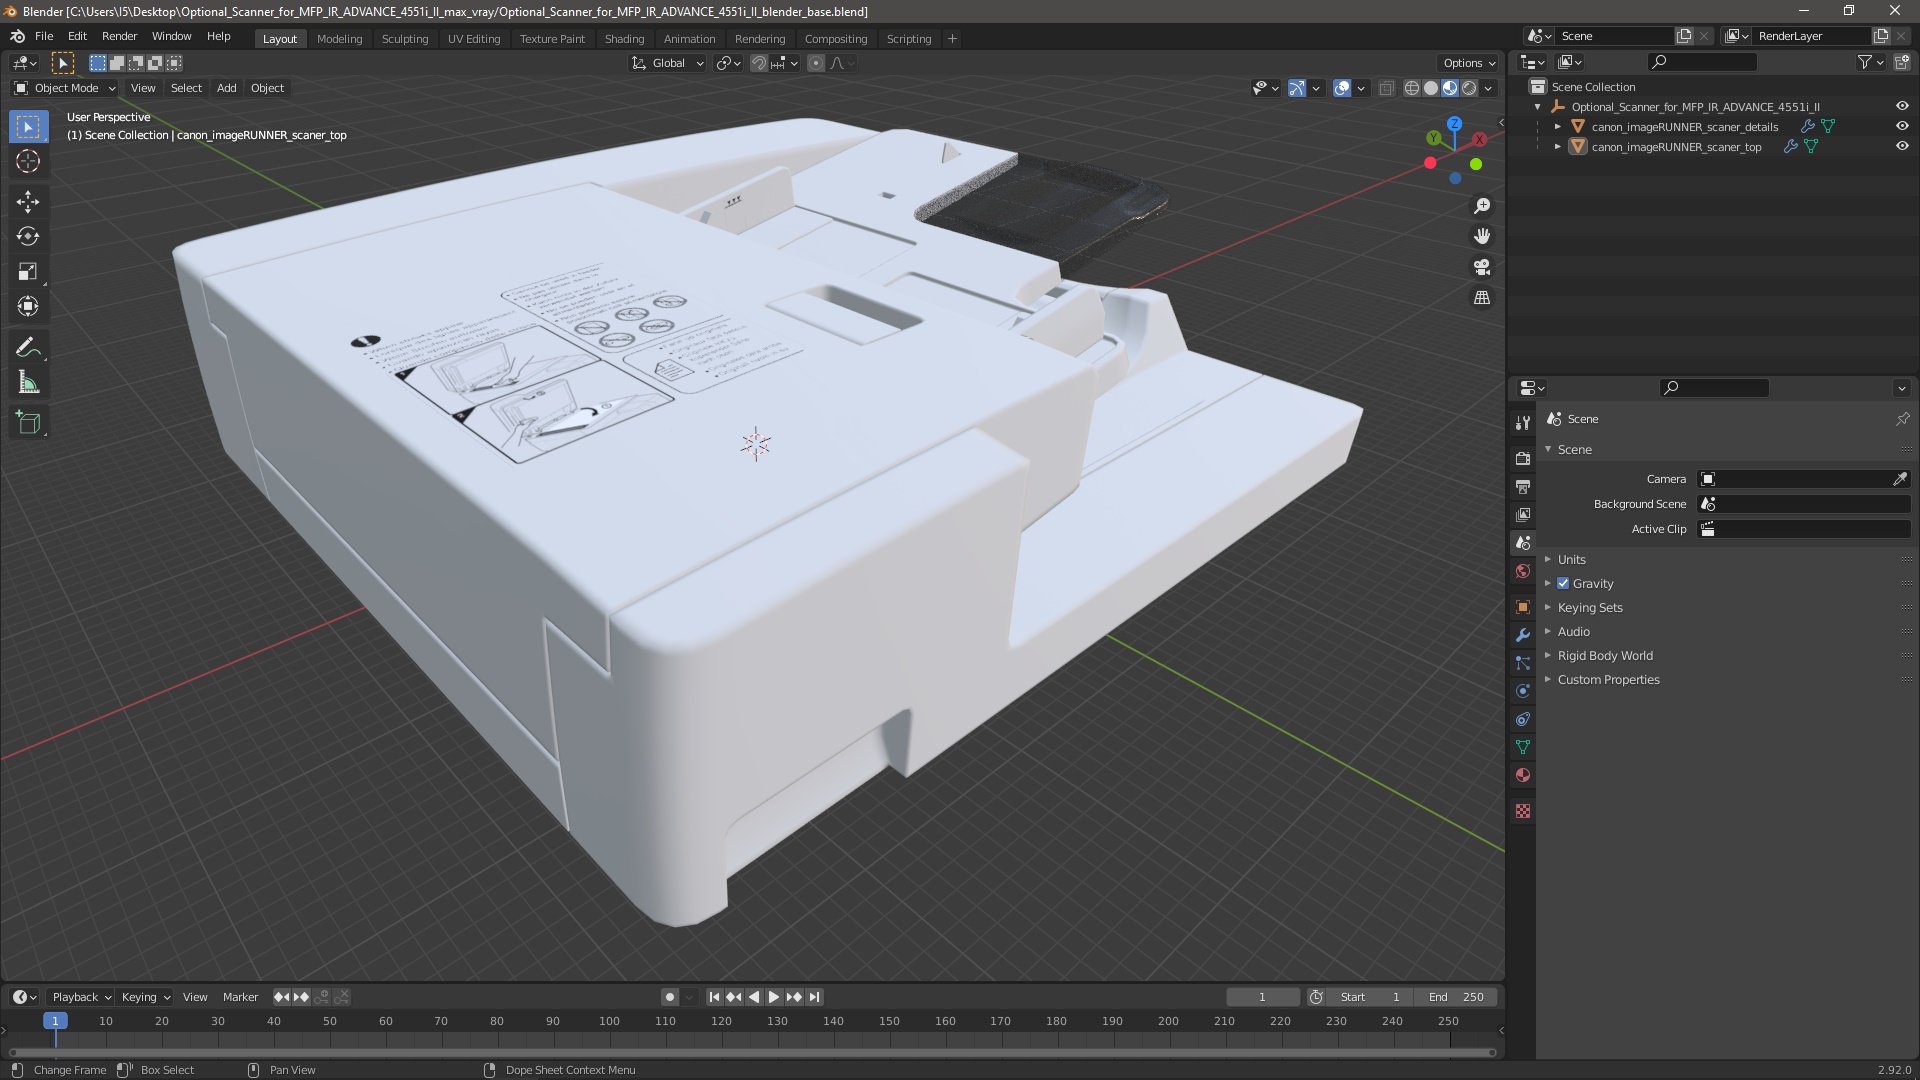Hide canon_imageRUNNER_scaner_top in viewport

coord(1902,146)
